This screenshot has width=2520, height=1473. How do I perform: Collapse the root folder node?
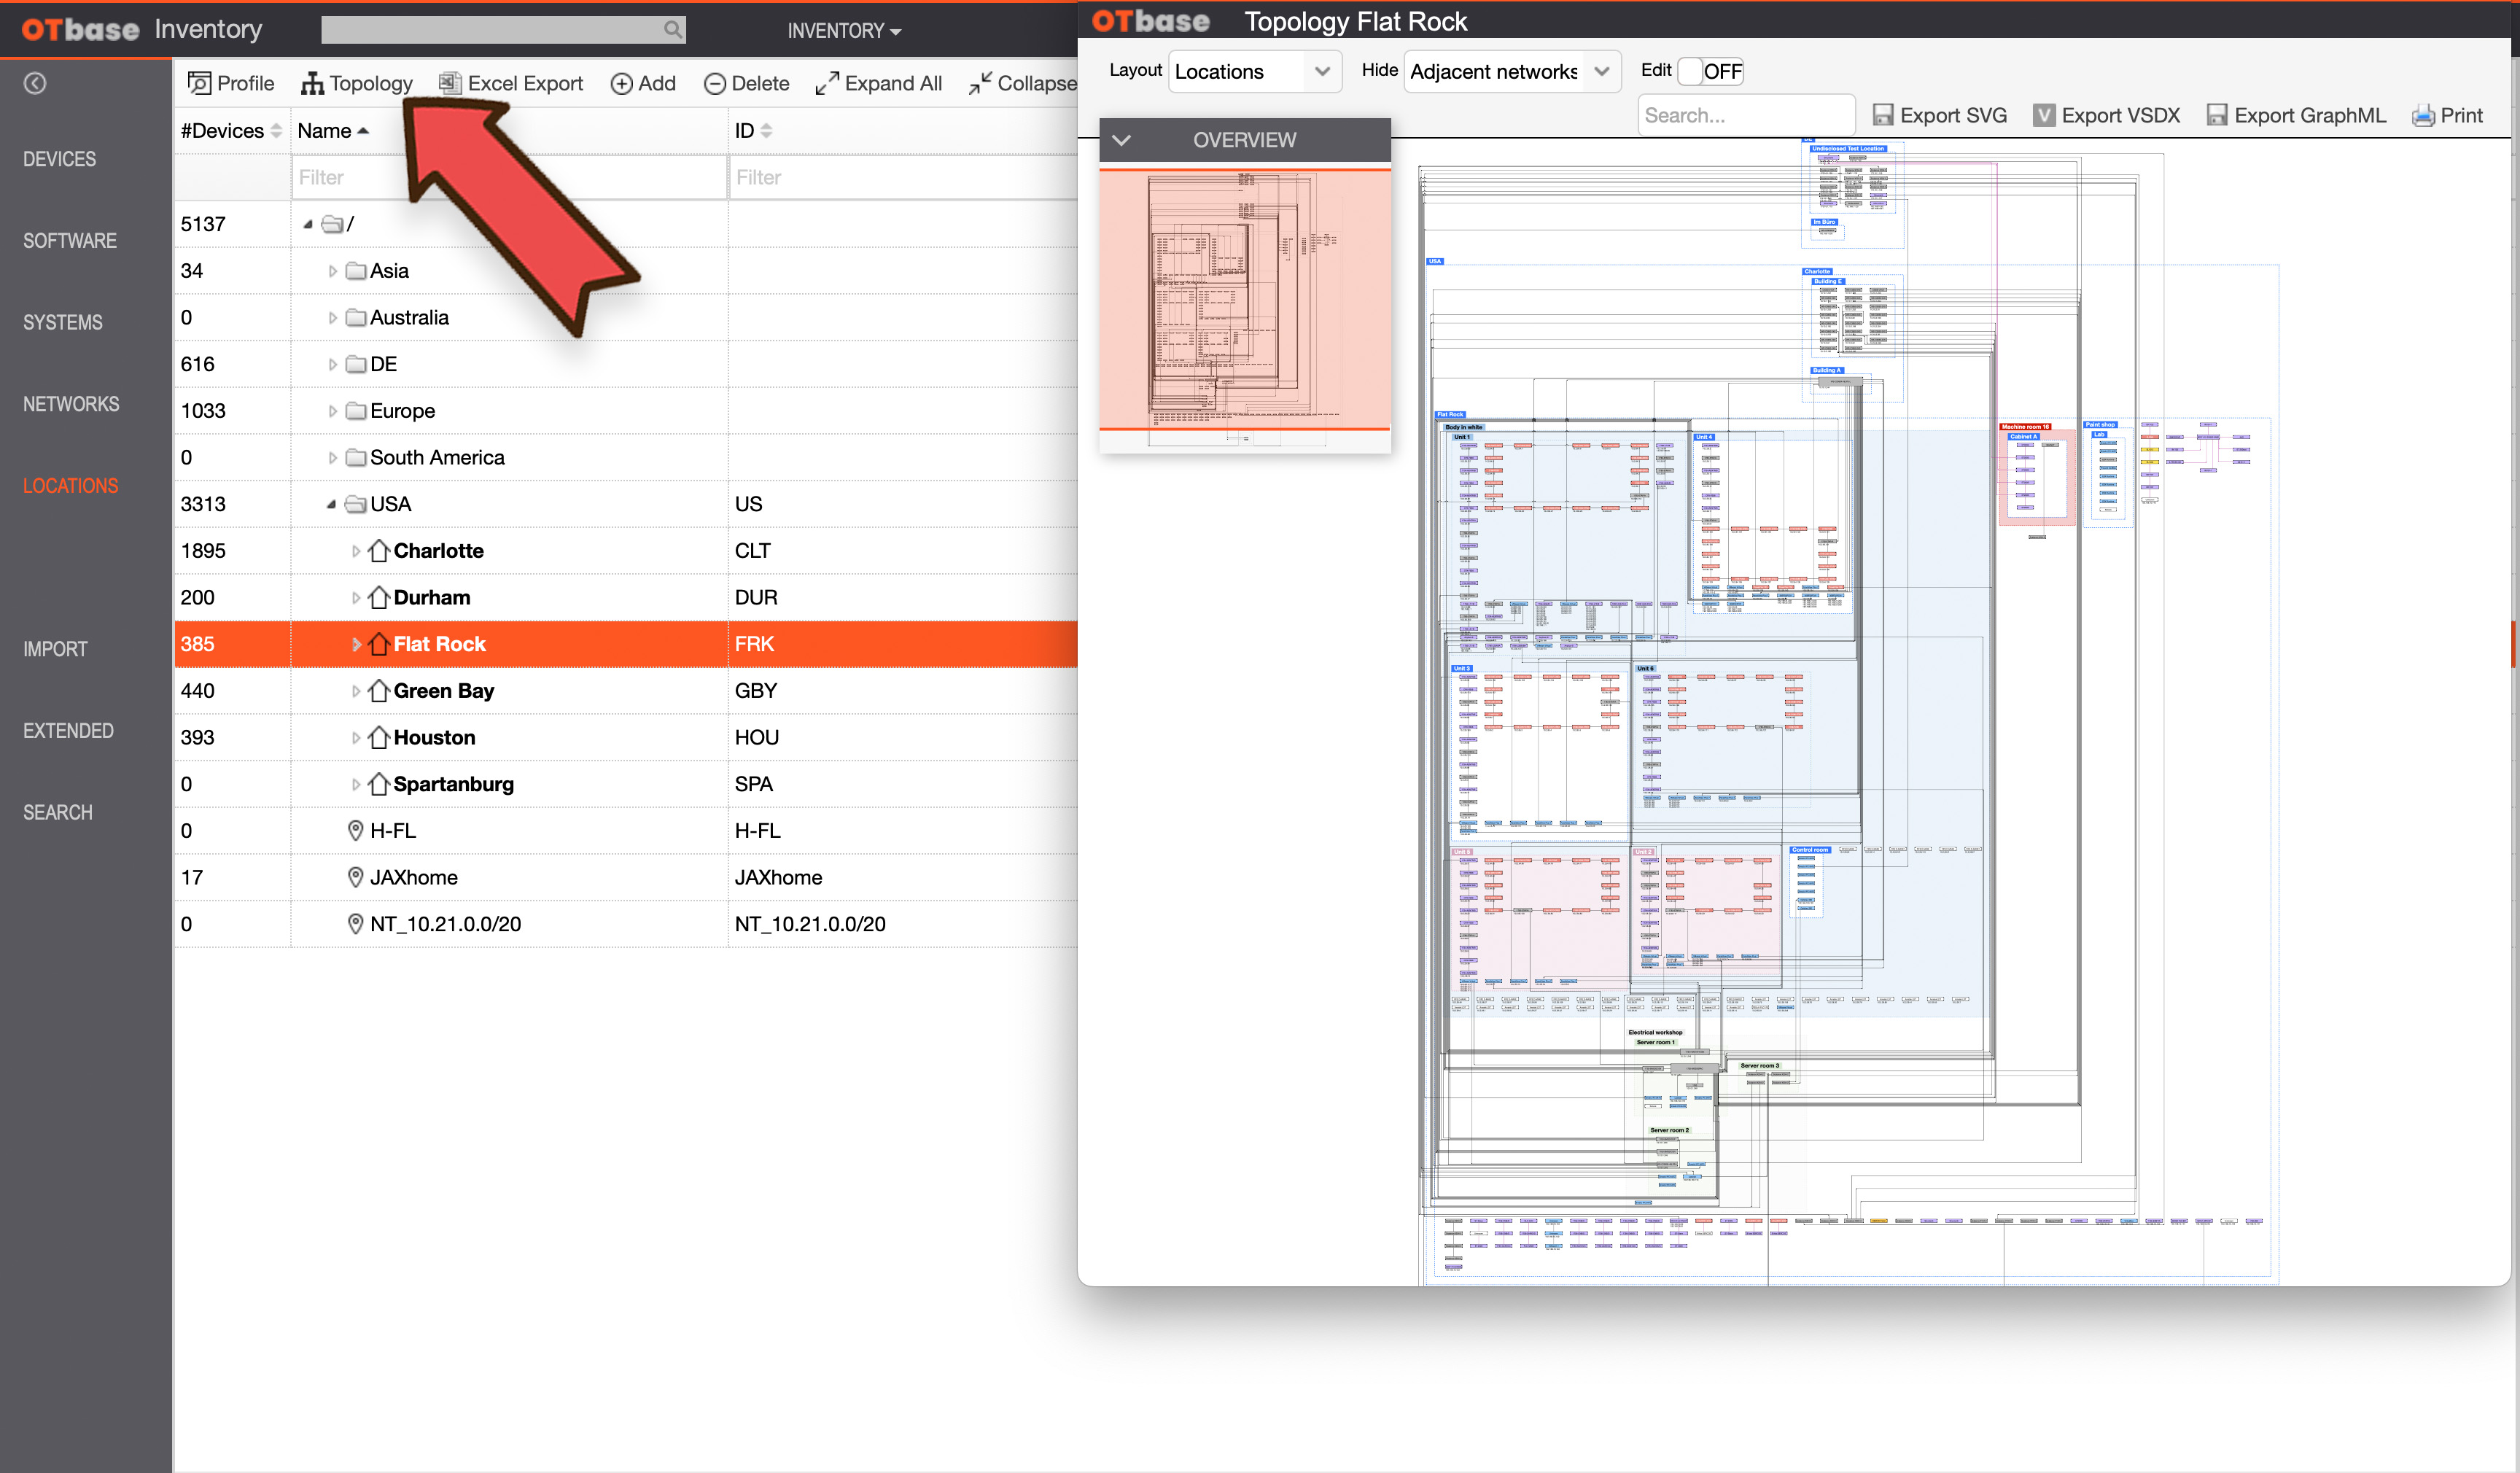pyautogui.click(x=308, y=224)
